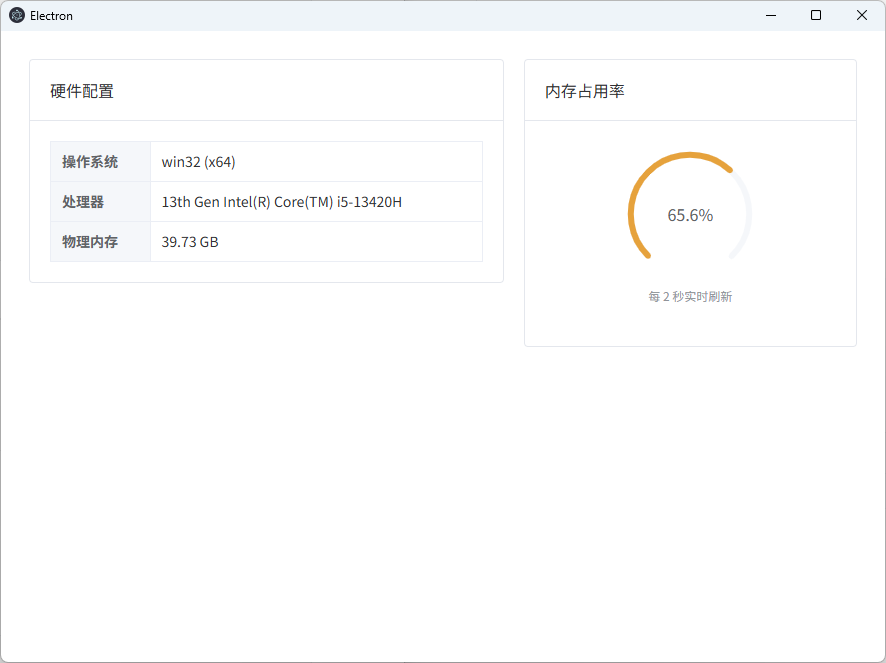Select the 处理器 label cell
The width and height of the screenshot is (886, 663).
tap(83, 202)
